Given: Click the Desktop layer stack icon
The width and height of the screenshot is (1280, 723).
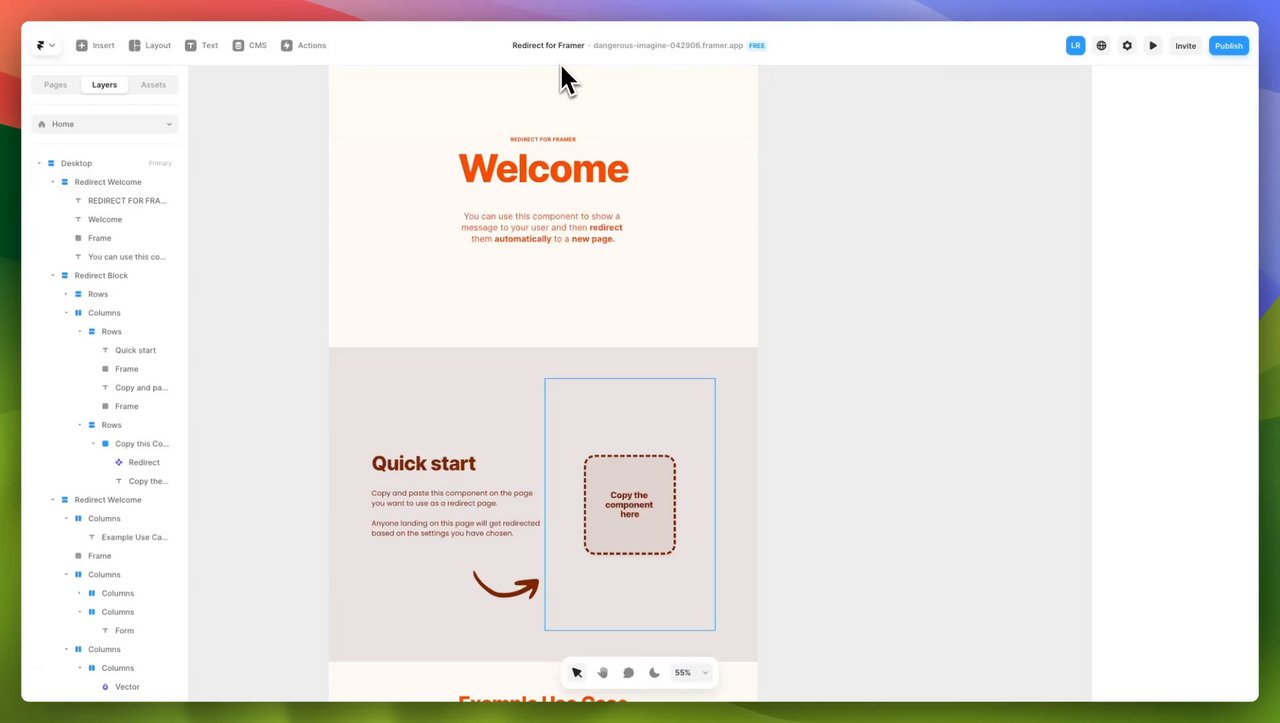Looking at the screenshot, I should 51,163.
